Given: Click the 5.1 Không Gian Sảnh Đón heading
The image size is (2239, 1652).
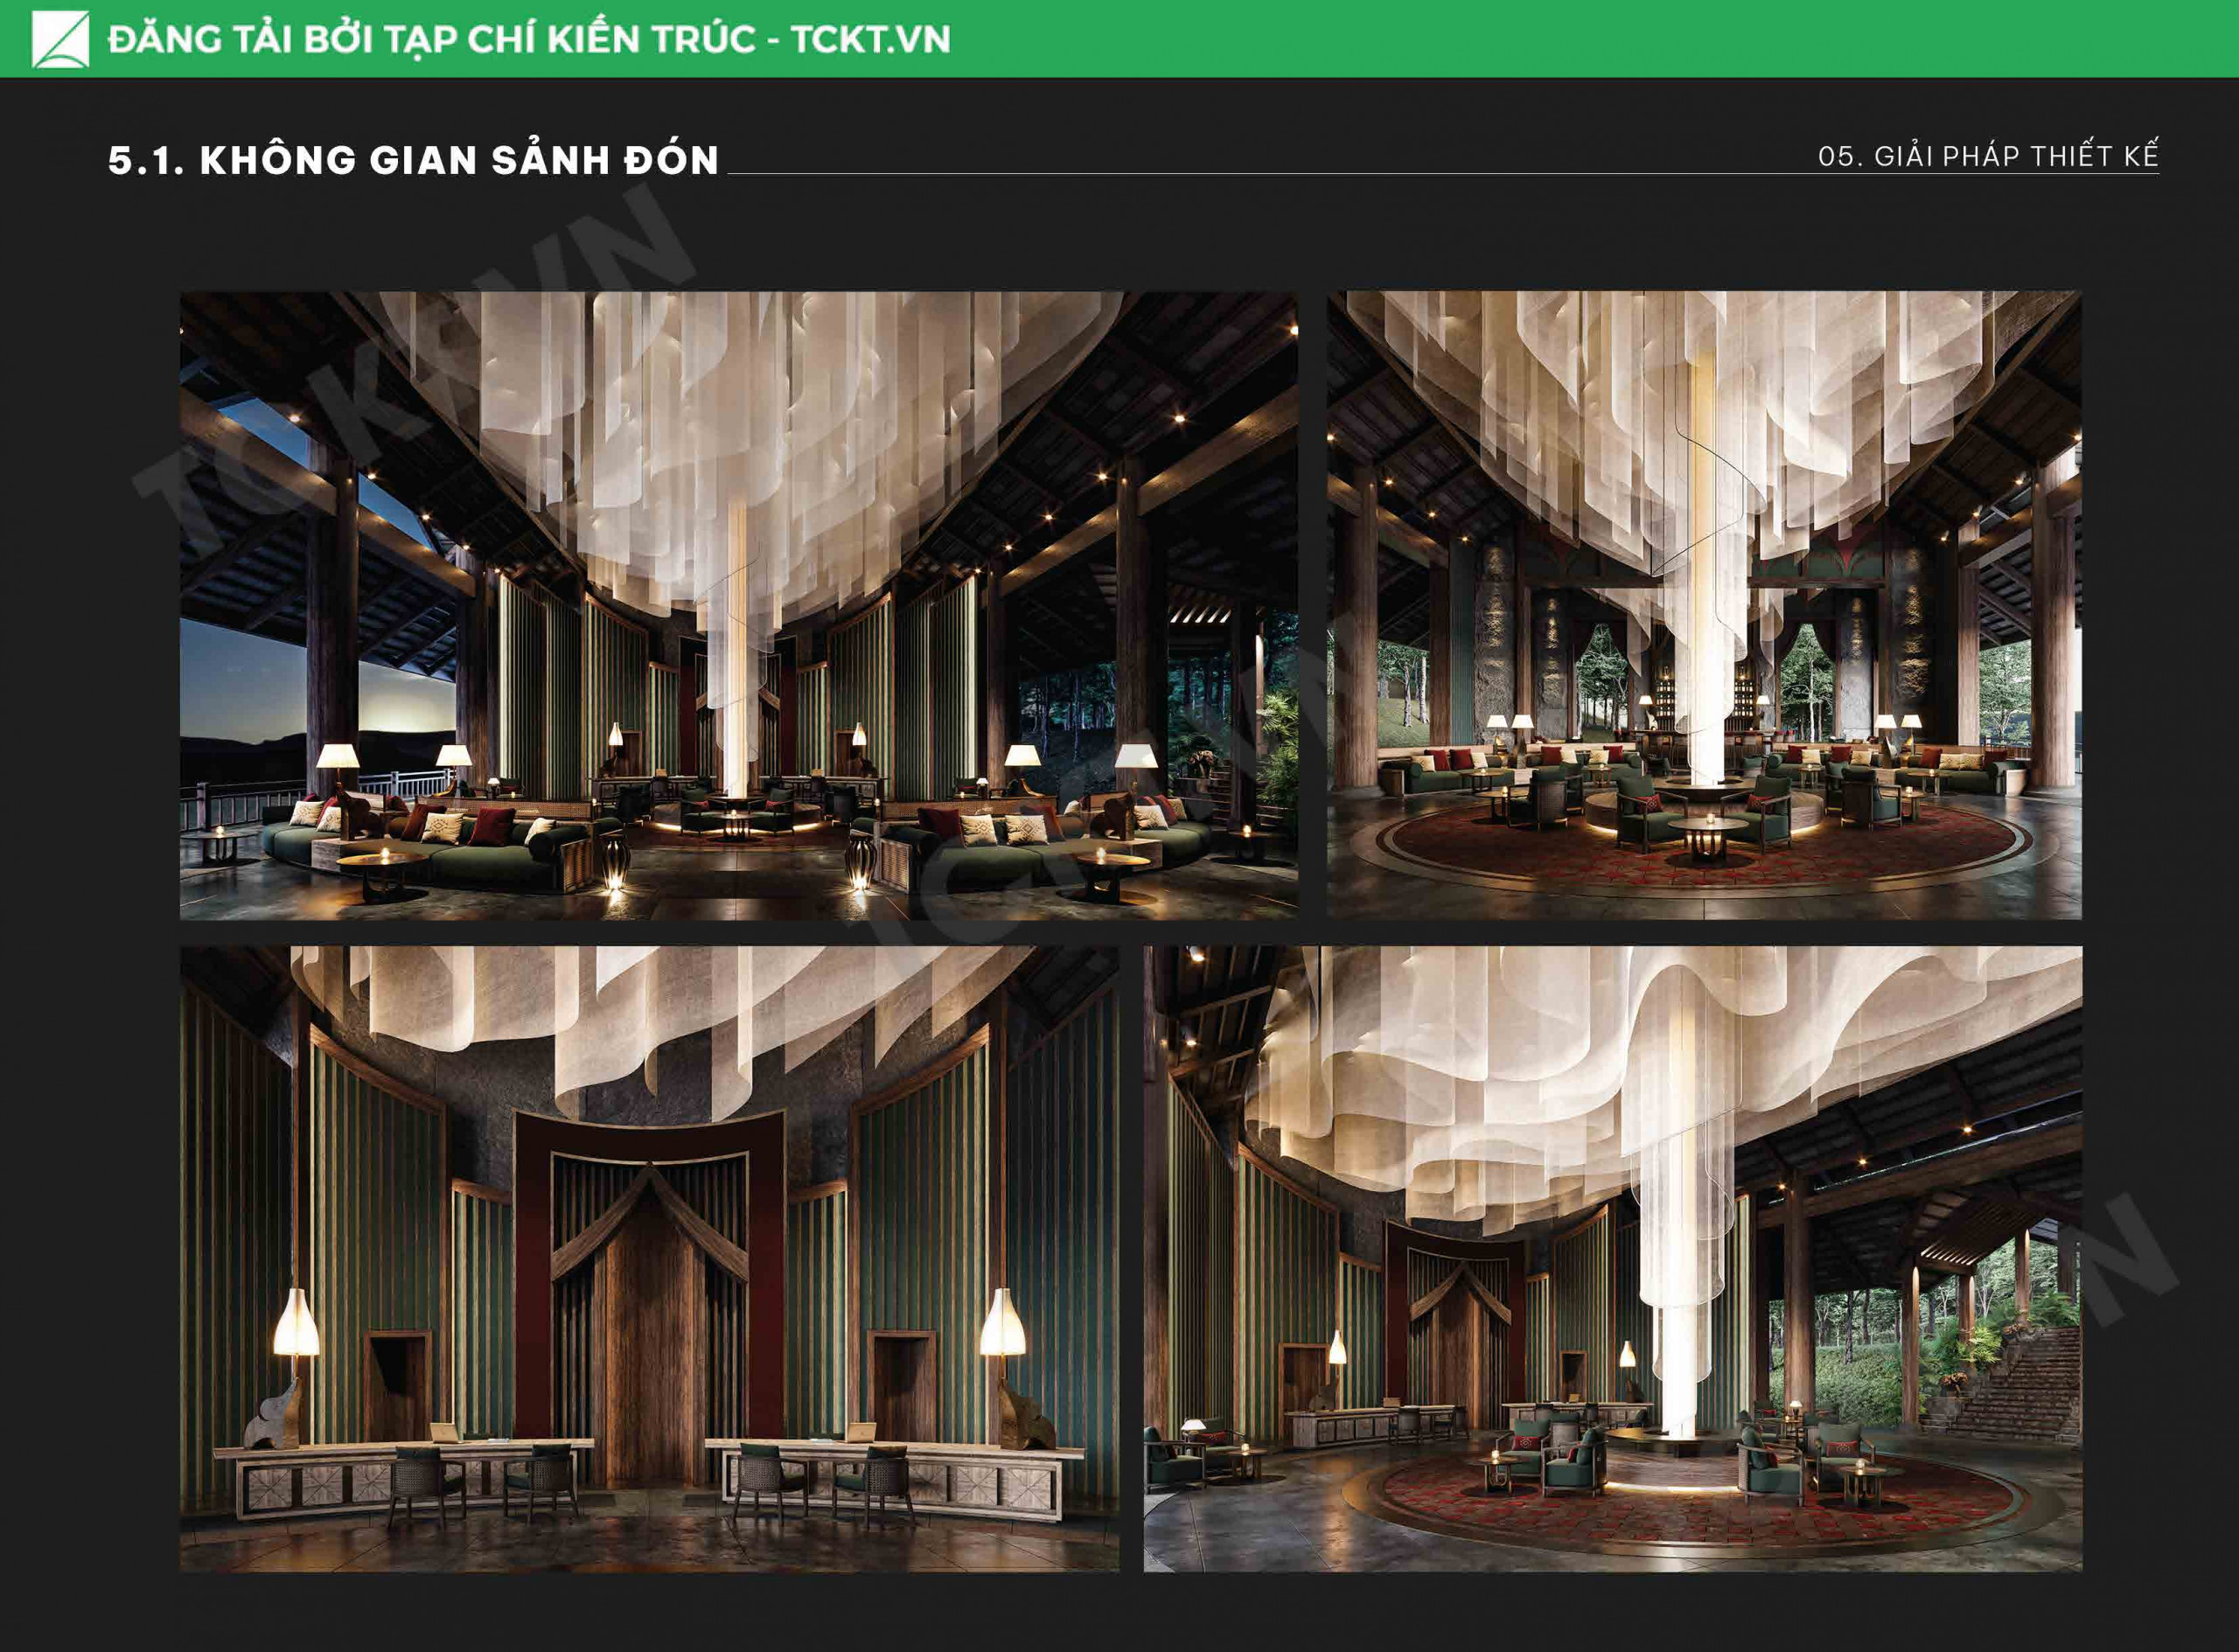Looking at the screenshot, I should click(413, 160).
